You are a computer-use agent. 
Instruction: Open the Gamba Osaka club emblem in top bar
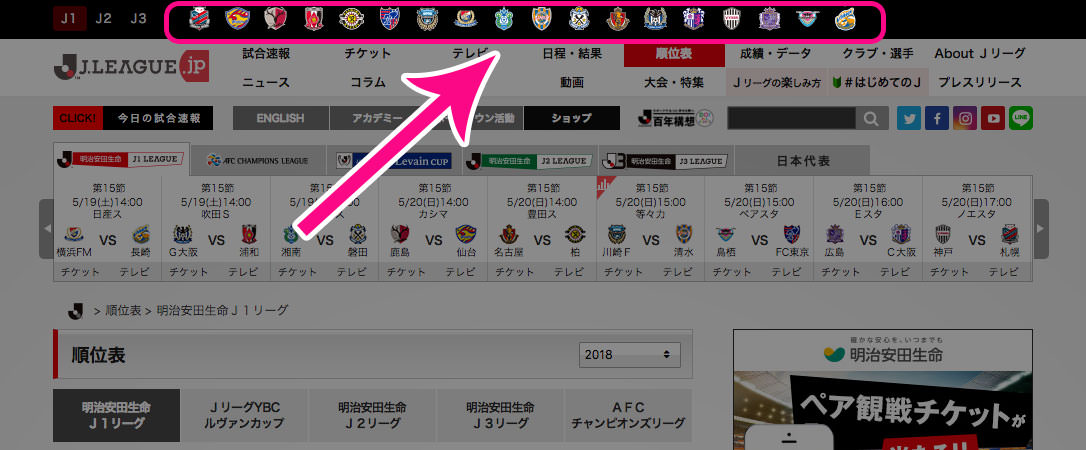pos(655,19)
